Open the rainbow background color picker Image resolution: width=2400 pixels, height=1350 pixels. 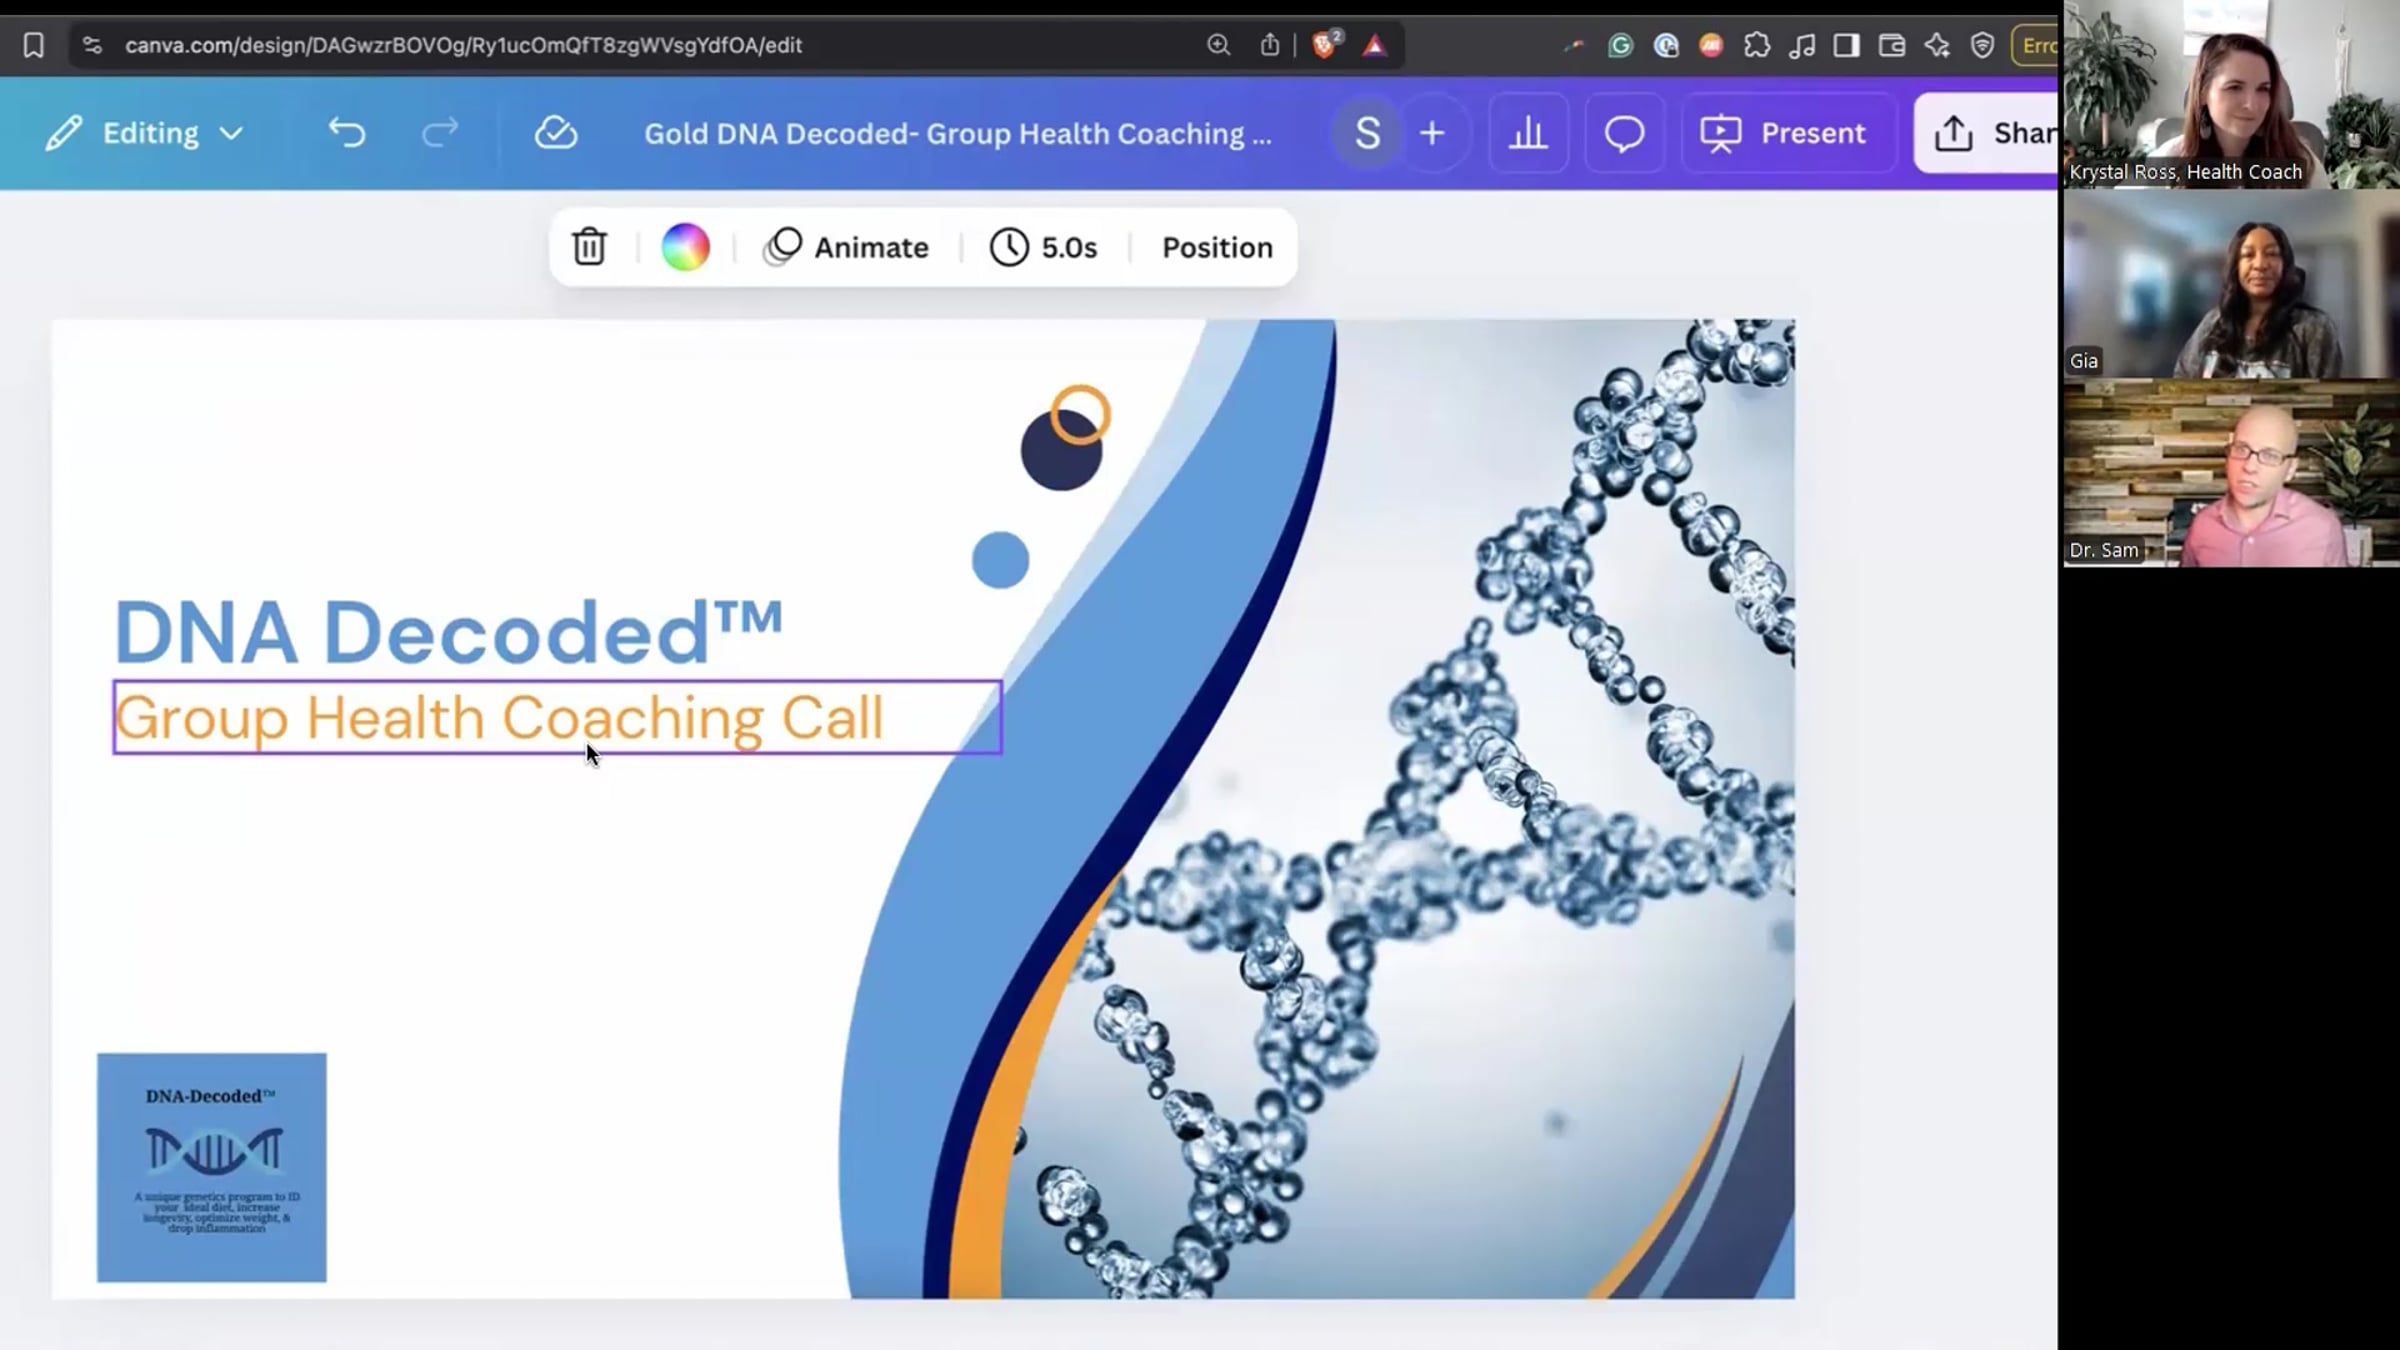coord(685,247)
